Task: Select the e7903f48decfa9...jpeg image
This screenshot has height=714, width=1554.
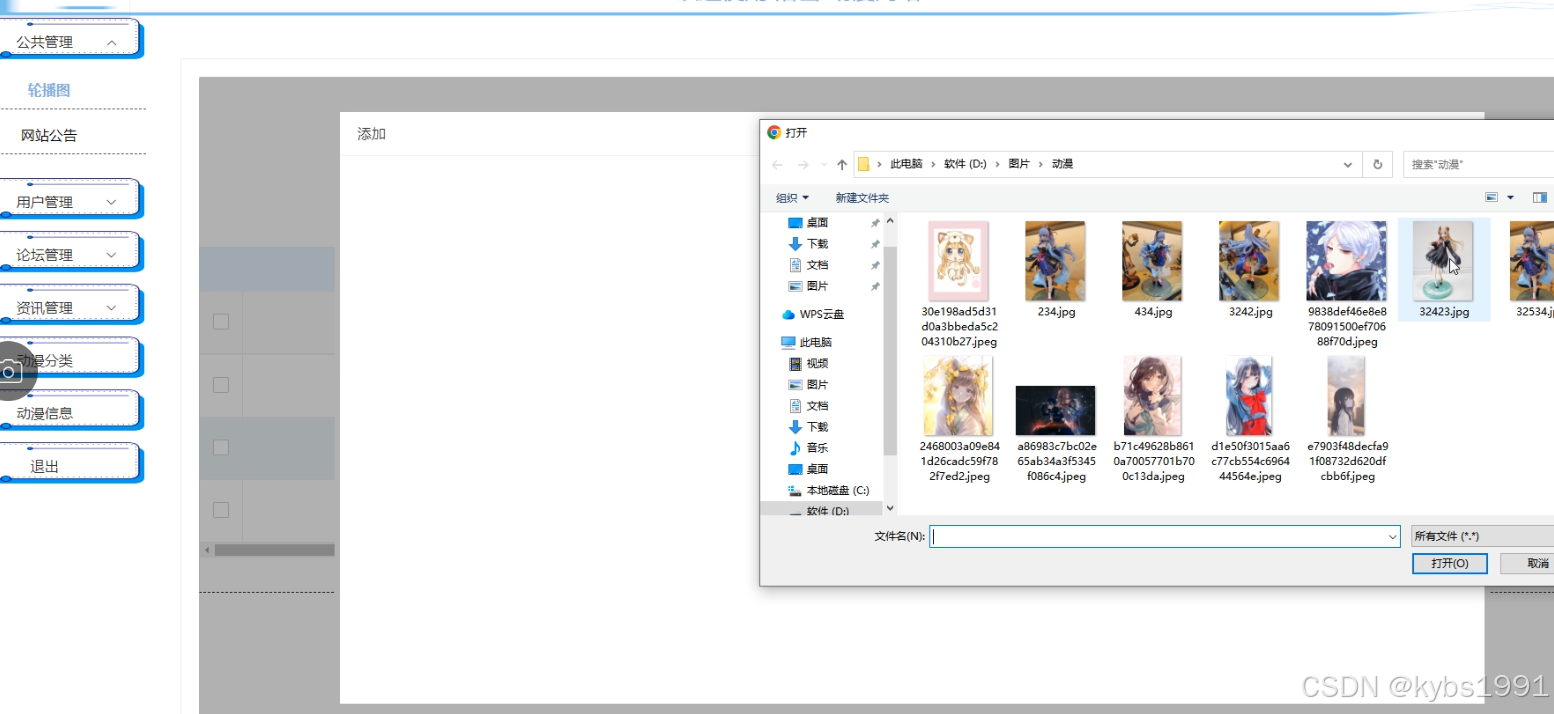Action: [x=1346, y=395]
